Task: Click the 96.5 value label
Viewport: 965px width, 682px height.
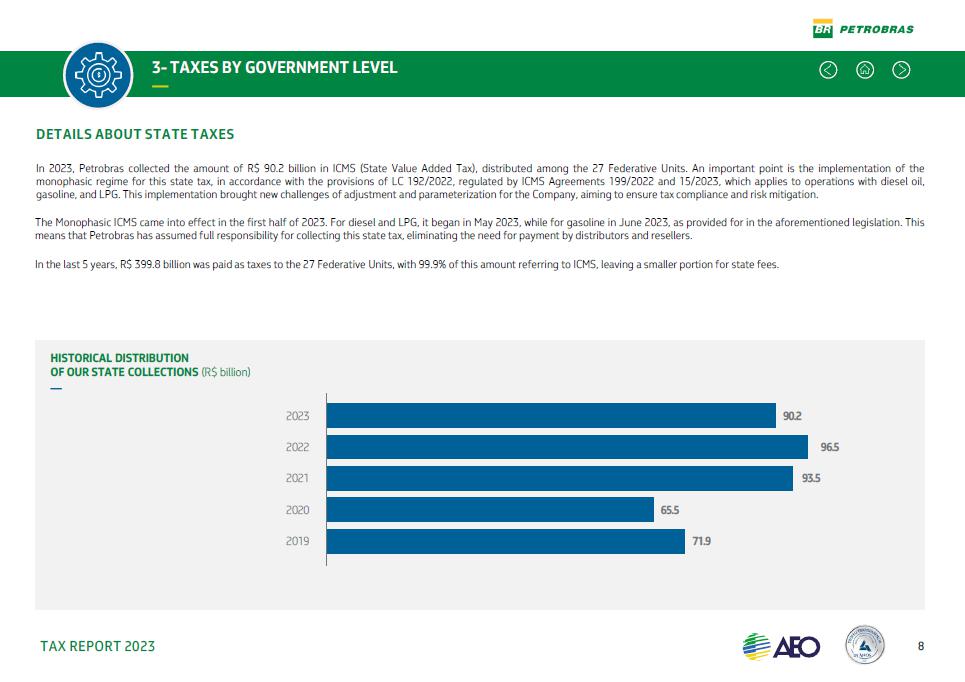Action: [x=827, y=447]
